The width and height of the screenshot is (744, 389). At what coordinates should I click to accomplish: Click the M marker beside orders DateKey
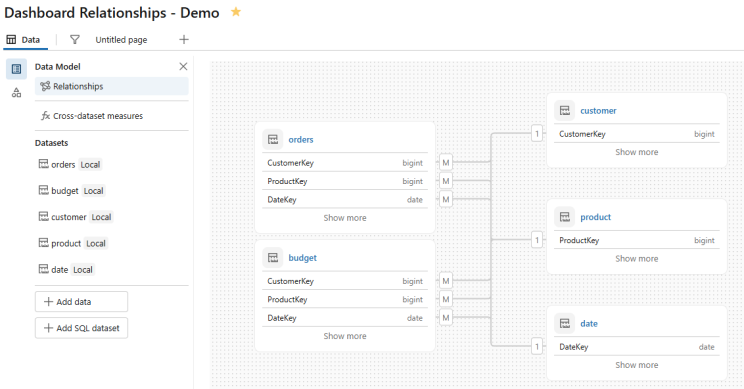click(x=446, y=199)
